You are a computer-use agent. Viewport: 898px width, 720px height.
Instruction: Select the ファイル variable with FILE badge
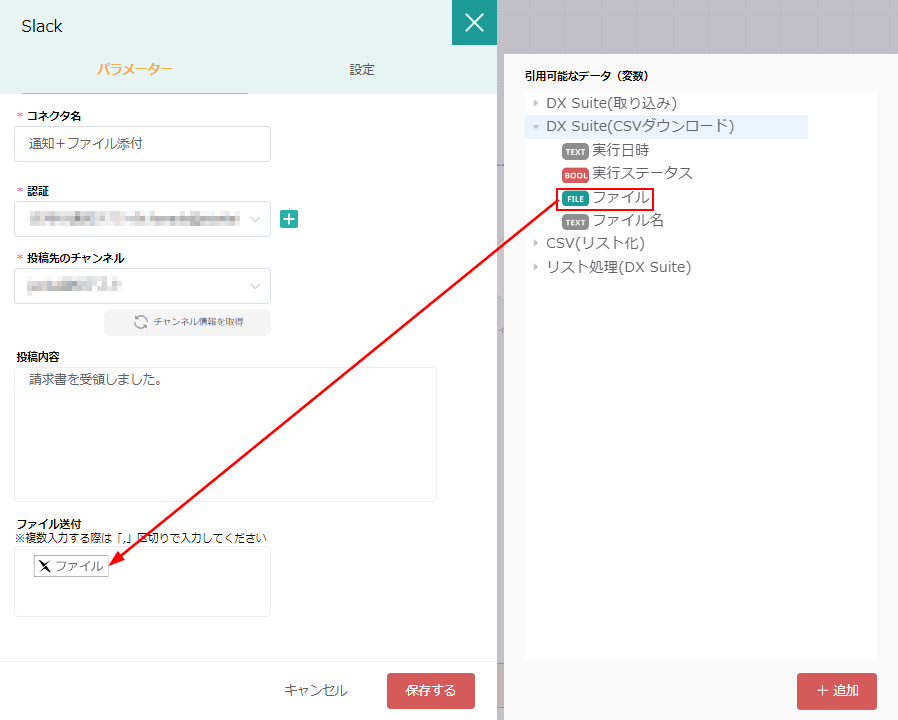pos(605,198)
